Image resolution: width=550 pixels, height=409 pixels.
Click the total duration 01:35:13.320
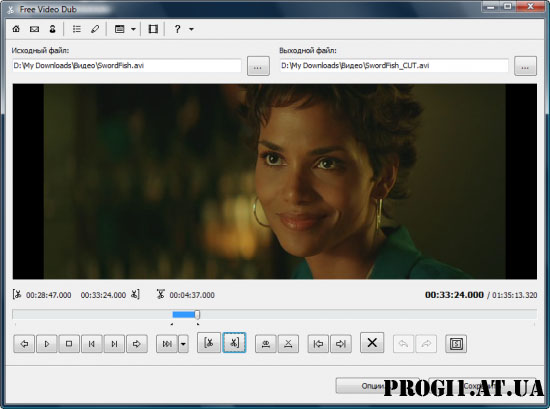coord(515,295)
